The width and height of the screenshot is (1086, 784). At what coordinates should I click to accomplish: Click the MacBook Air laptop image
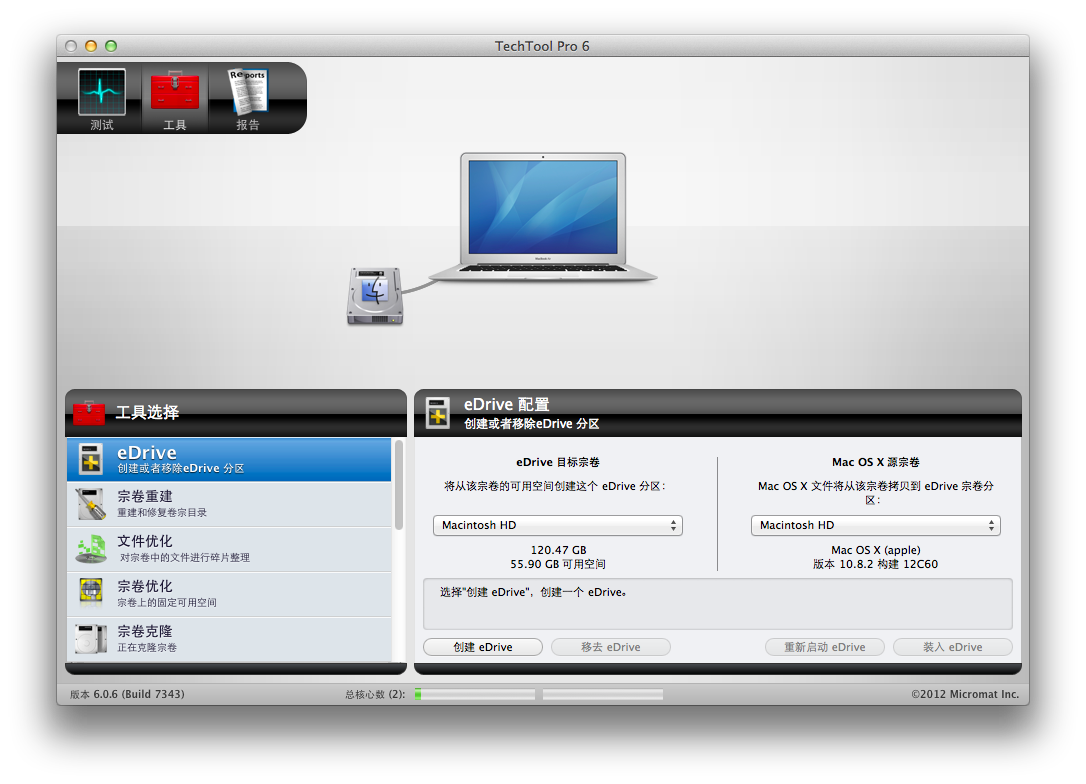tap(543, 217)
